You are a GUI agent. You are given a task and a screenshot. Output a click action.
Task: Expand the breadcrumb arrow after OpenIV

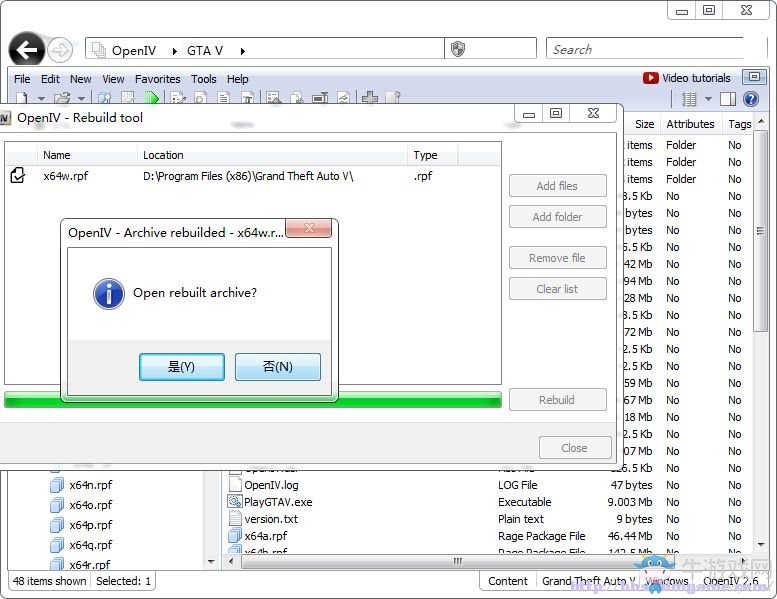coord(174,51)
